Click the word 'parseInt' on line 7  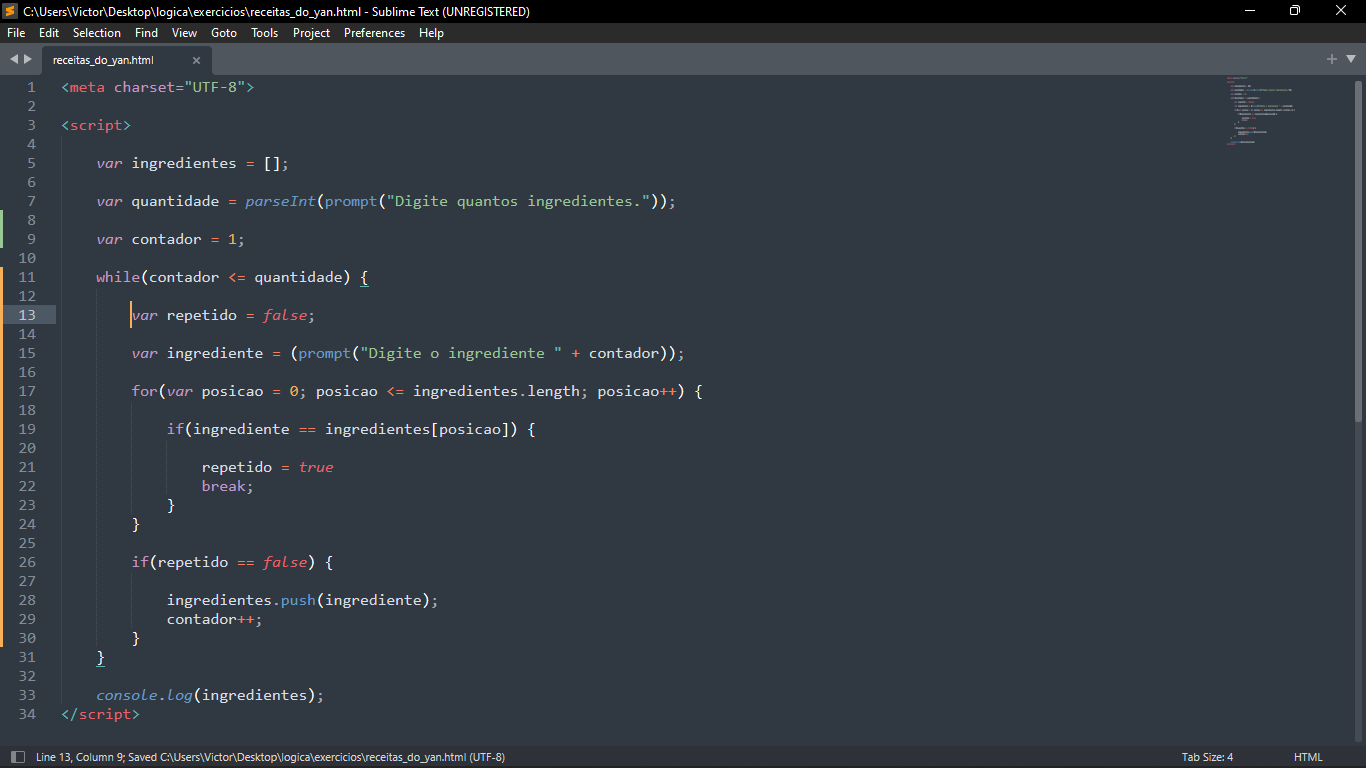pyautogui.click(x=280, y=201)
